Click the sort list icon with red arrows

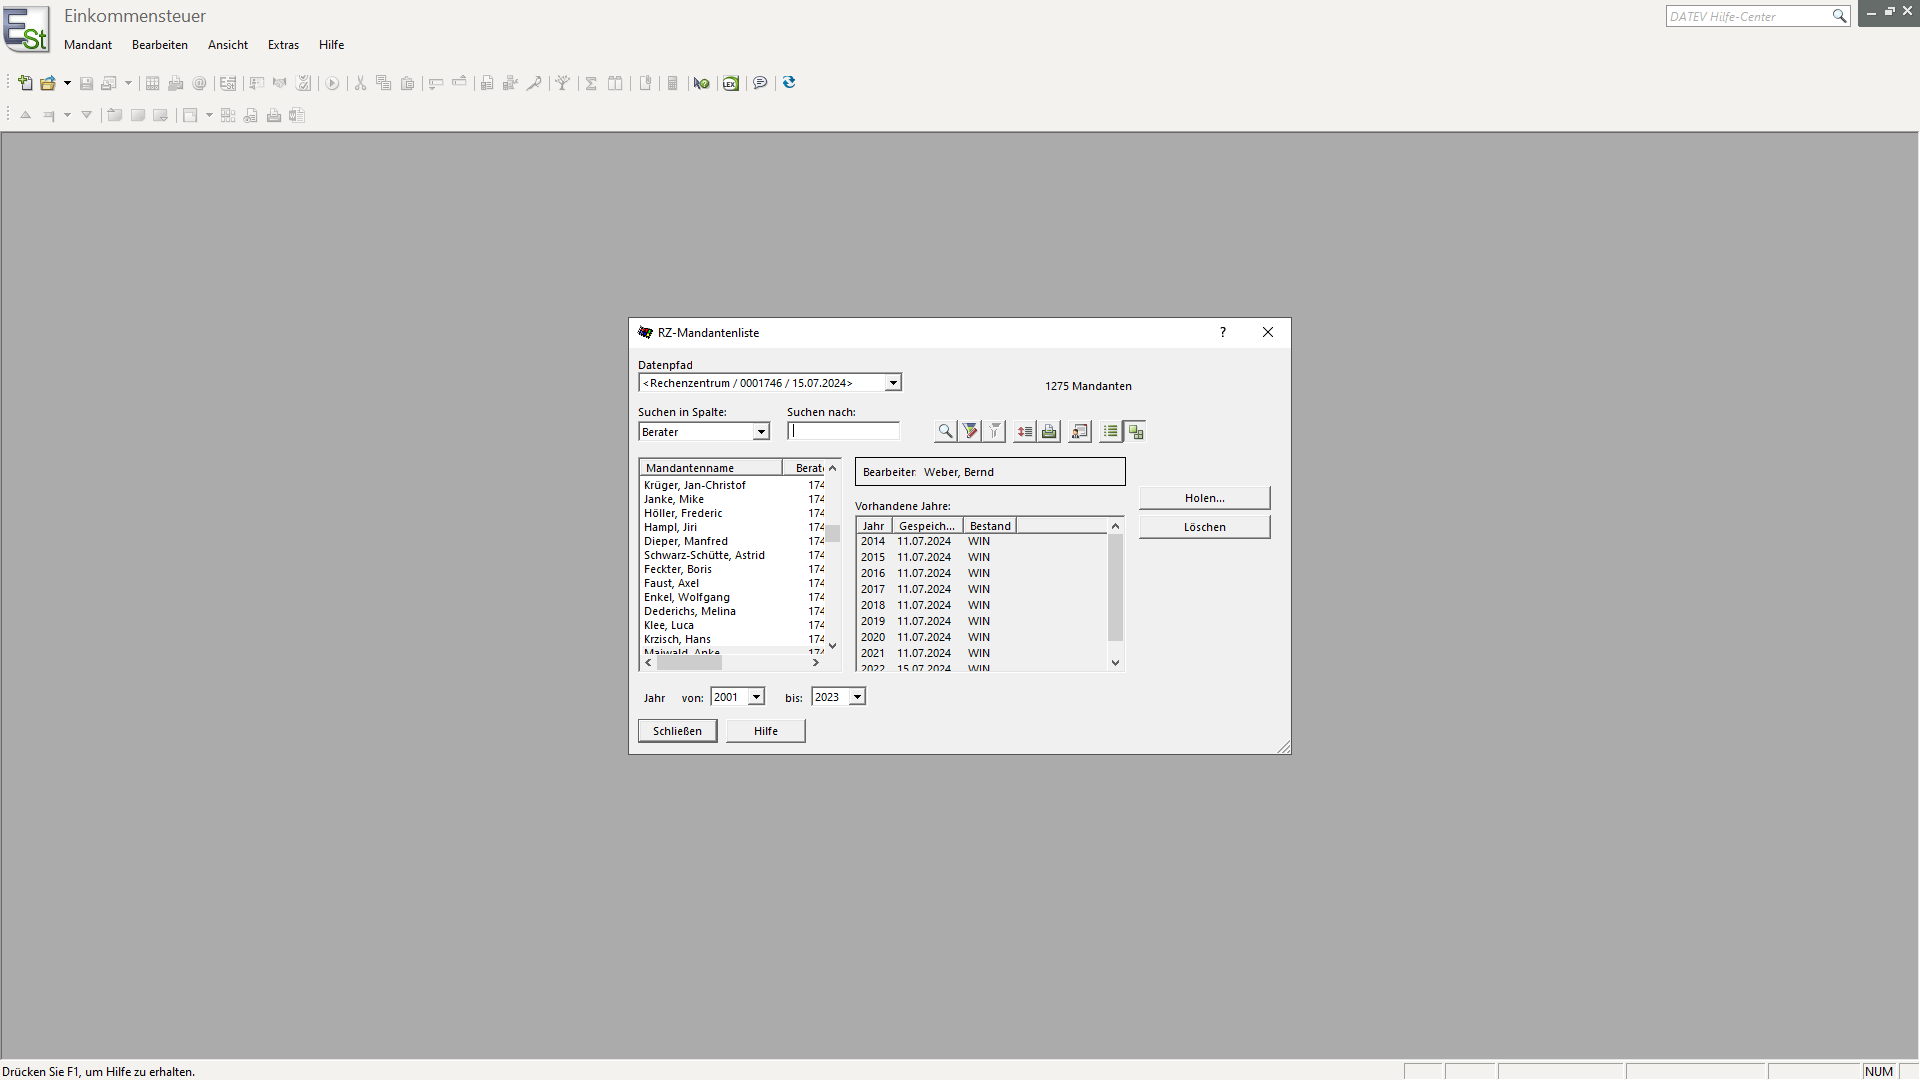pos(1024,432)
